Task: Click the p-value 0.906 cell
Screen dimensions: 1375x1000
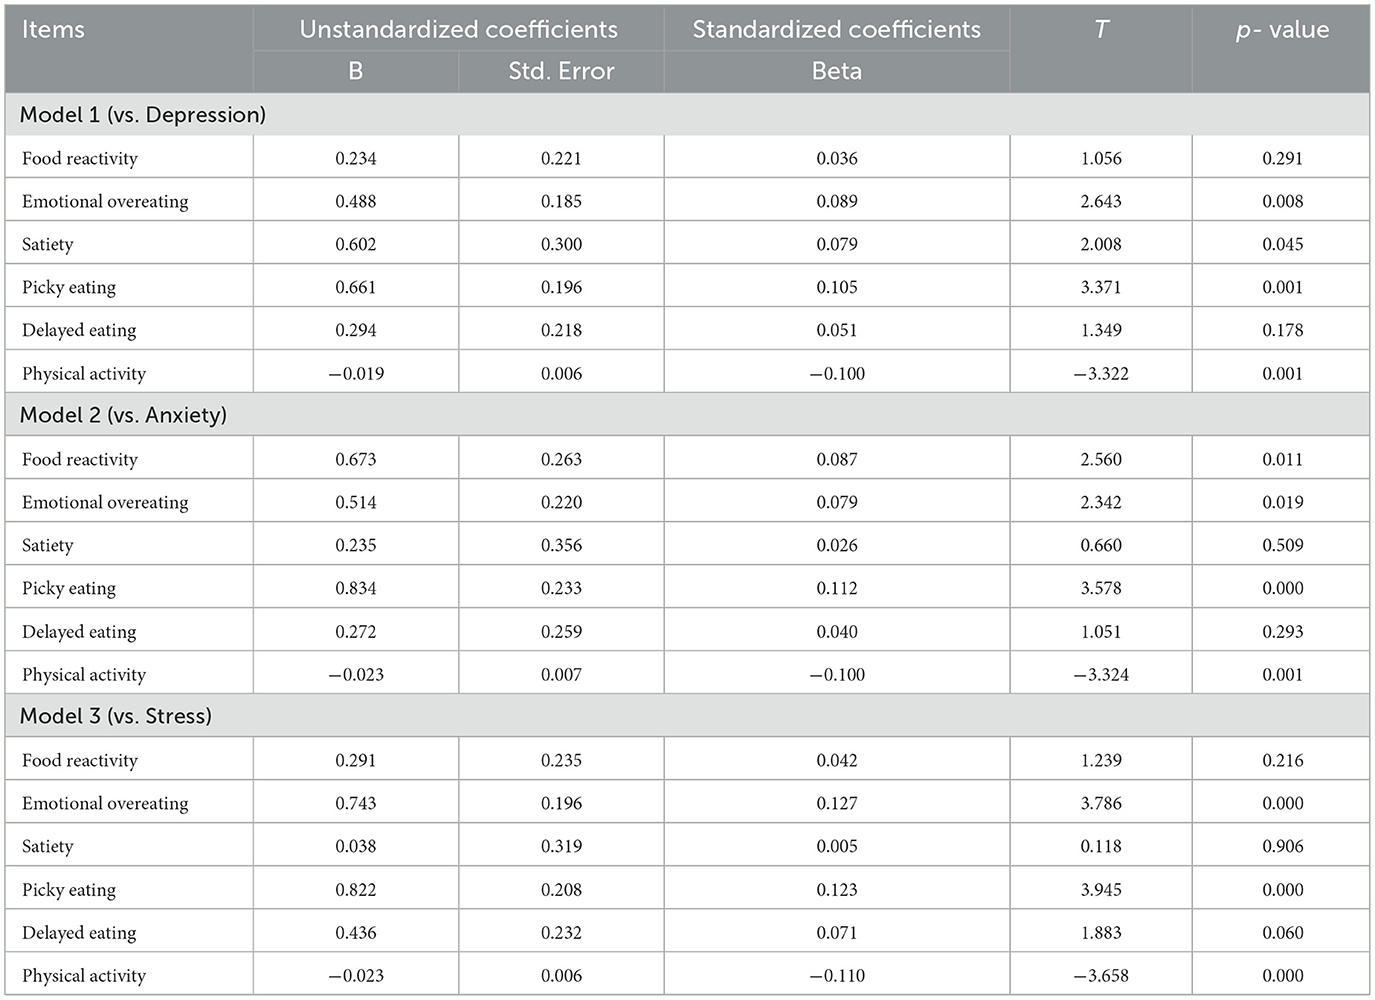Action: click(1282, 846)
